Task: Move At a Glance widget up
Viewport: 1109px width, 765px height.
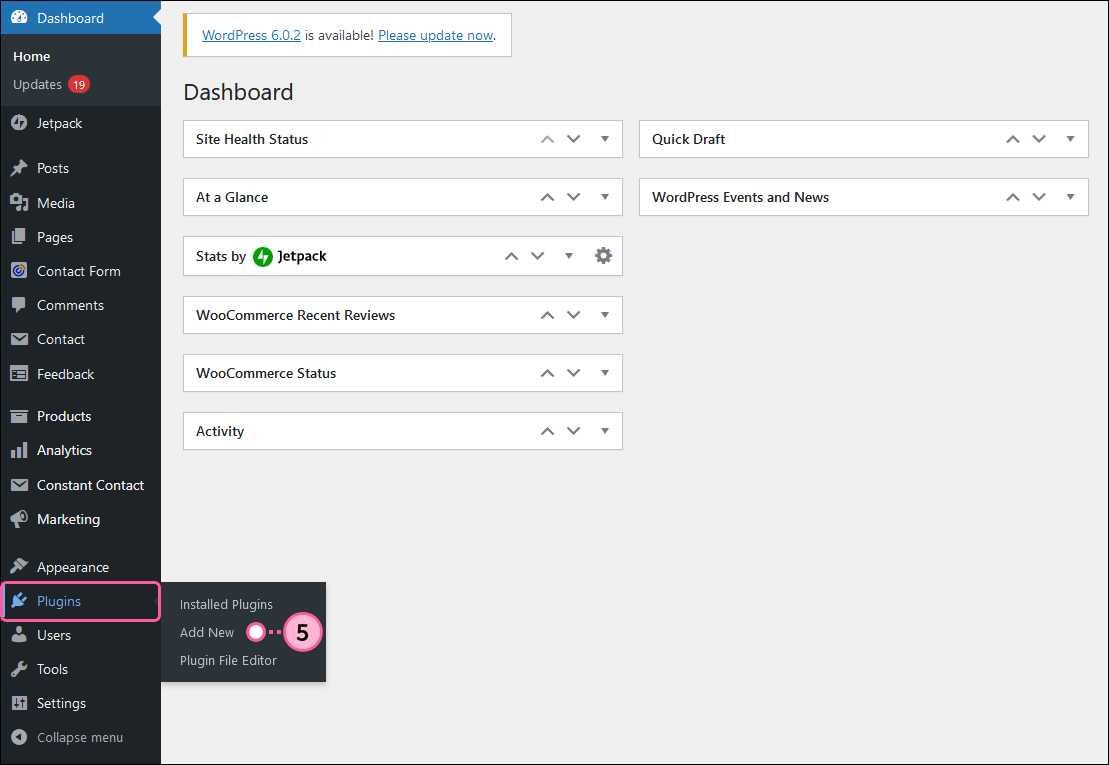Action: coord(547,197)
